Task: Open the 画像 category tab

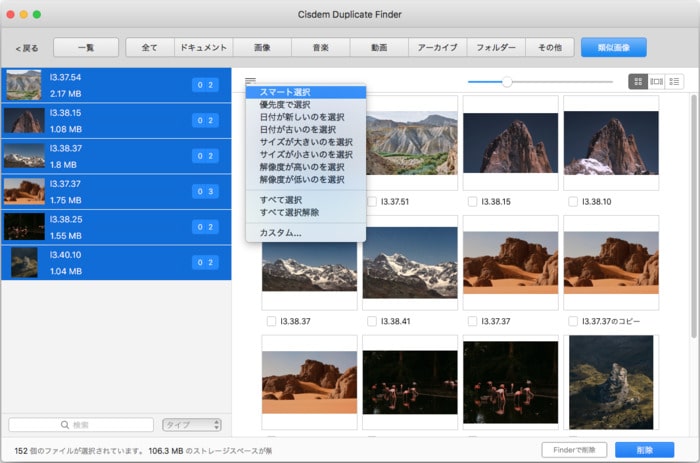Action: (262, 47)
